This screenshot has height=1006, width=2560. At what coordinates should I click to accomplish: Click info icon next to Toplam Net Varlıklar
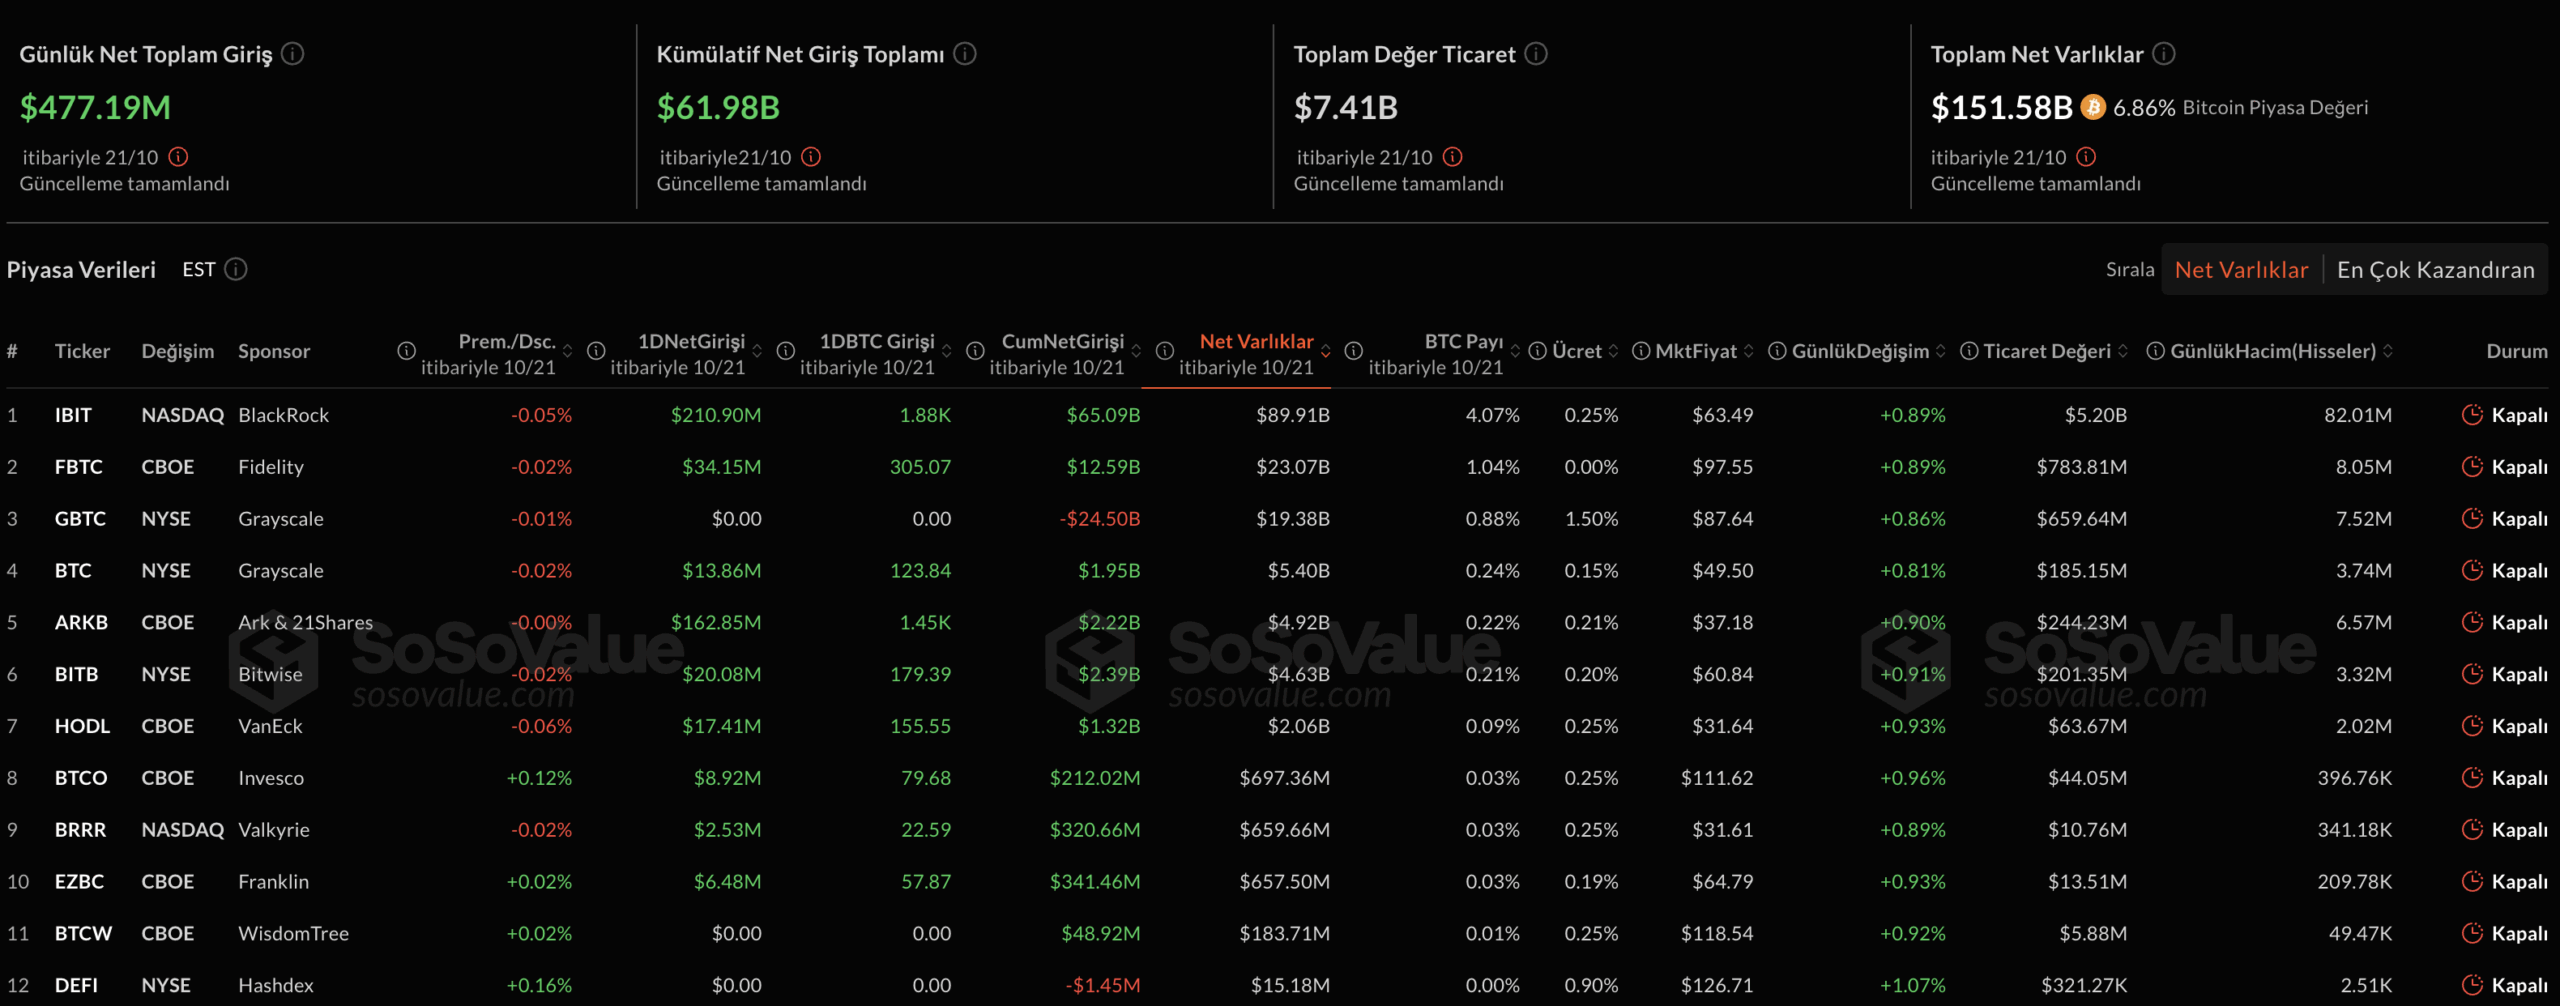click(x=2163, y=54)
